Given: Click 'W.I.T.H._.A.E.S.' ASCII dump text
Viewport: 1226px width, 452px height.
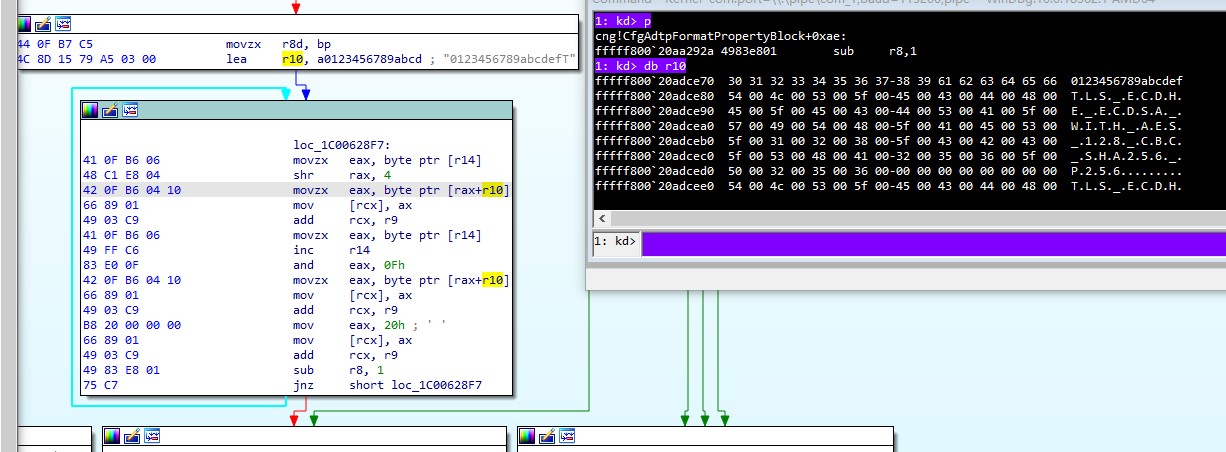Looking at the screenshot, I should point(1126,127).
